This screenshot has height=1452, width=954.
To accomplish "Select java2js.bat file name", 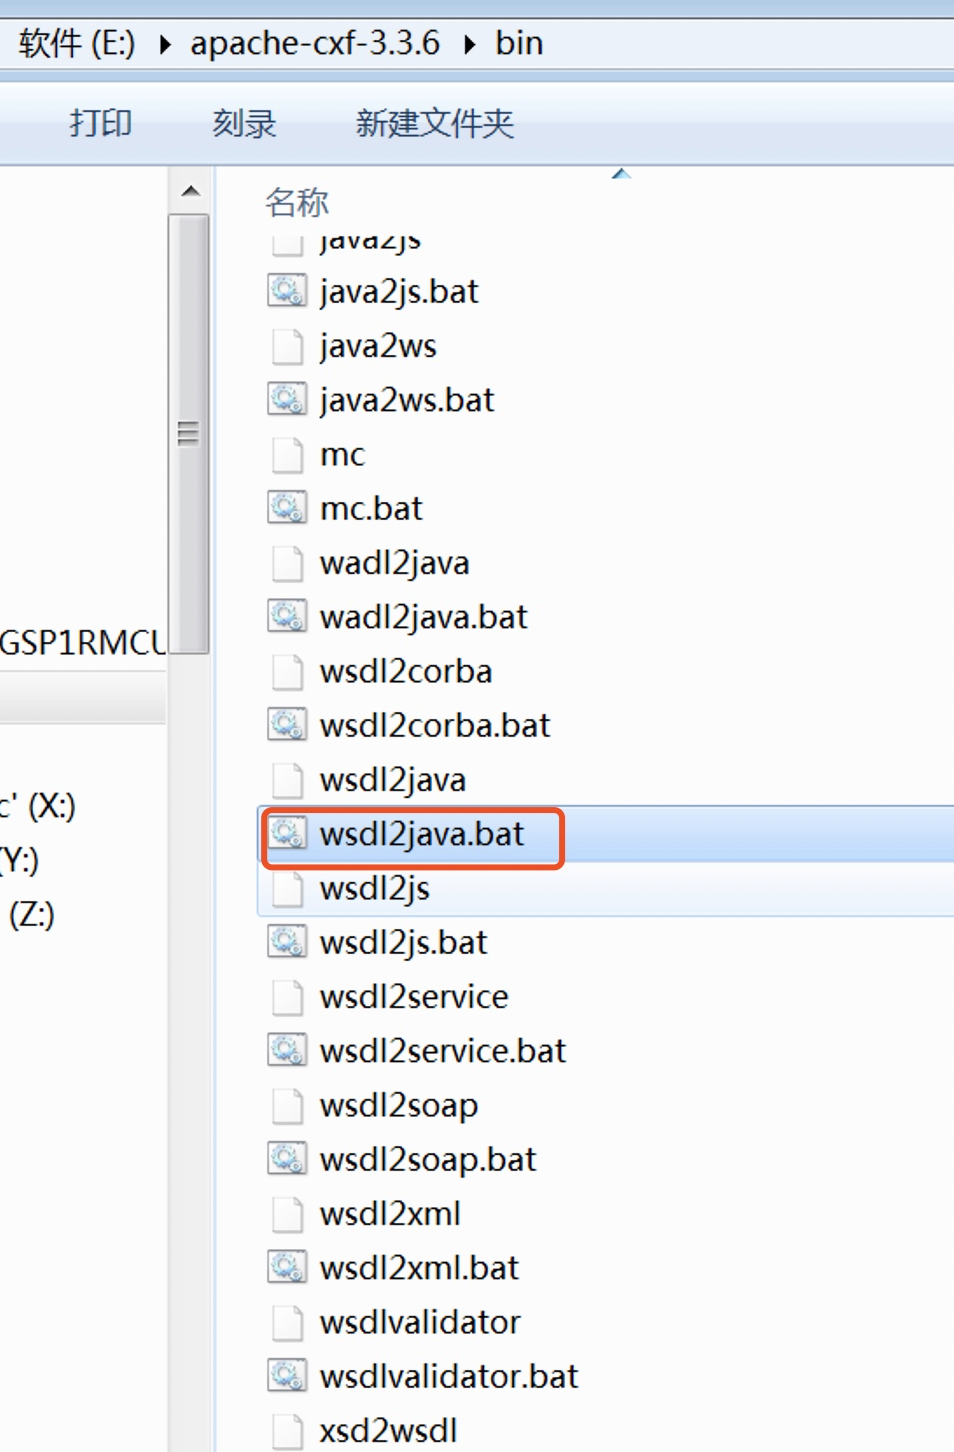I will point(399,291).
